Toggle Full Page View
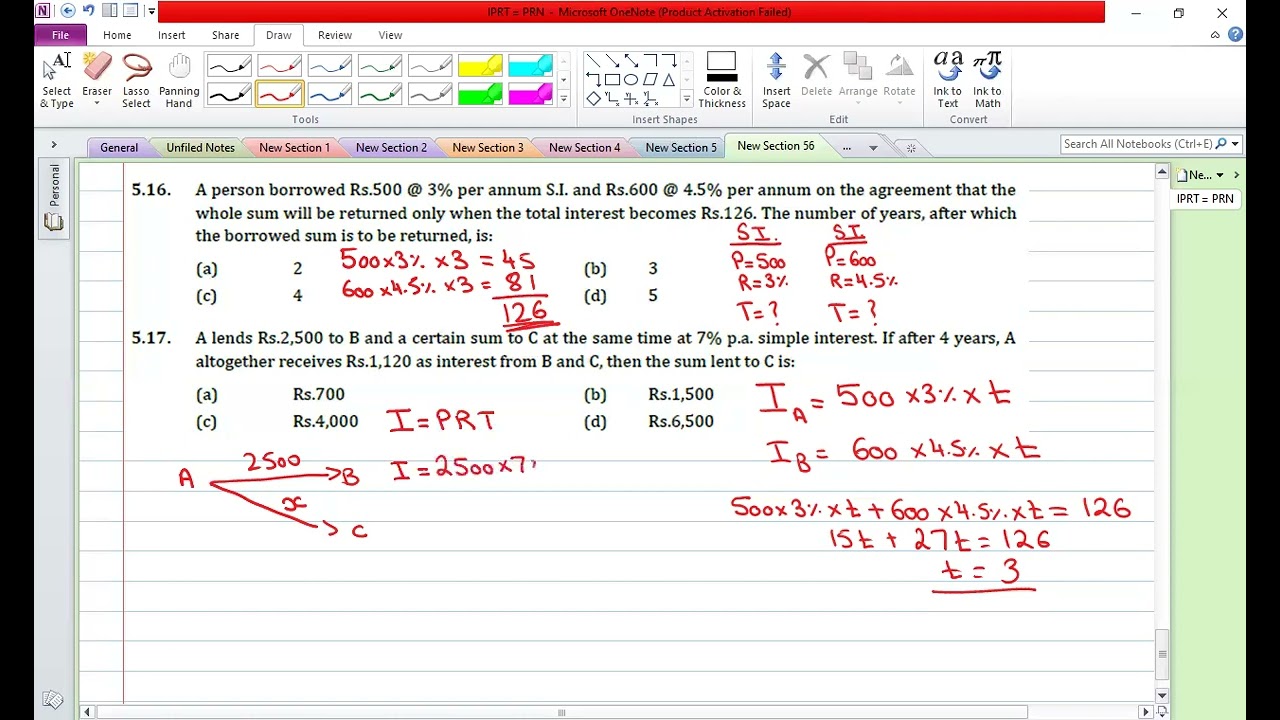 [x=130, y=11]
